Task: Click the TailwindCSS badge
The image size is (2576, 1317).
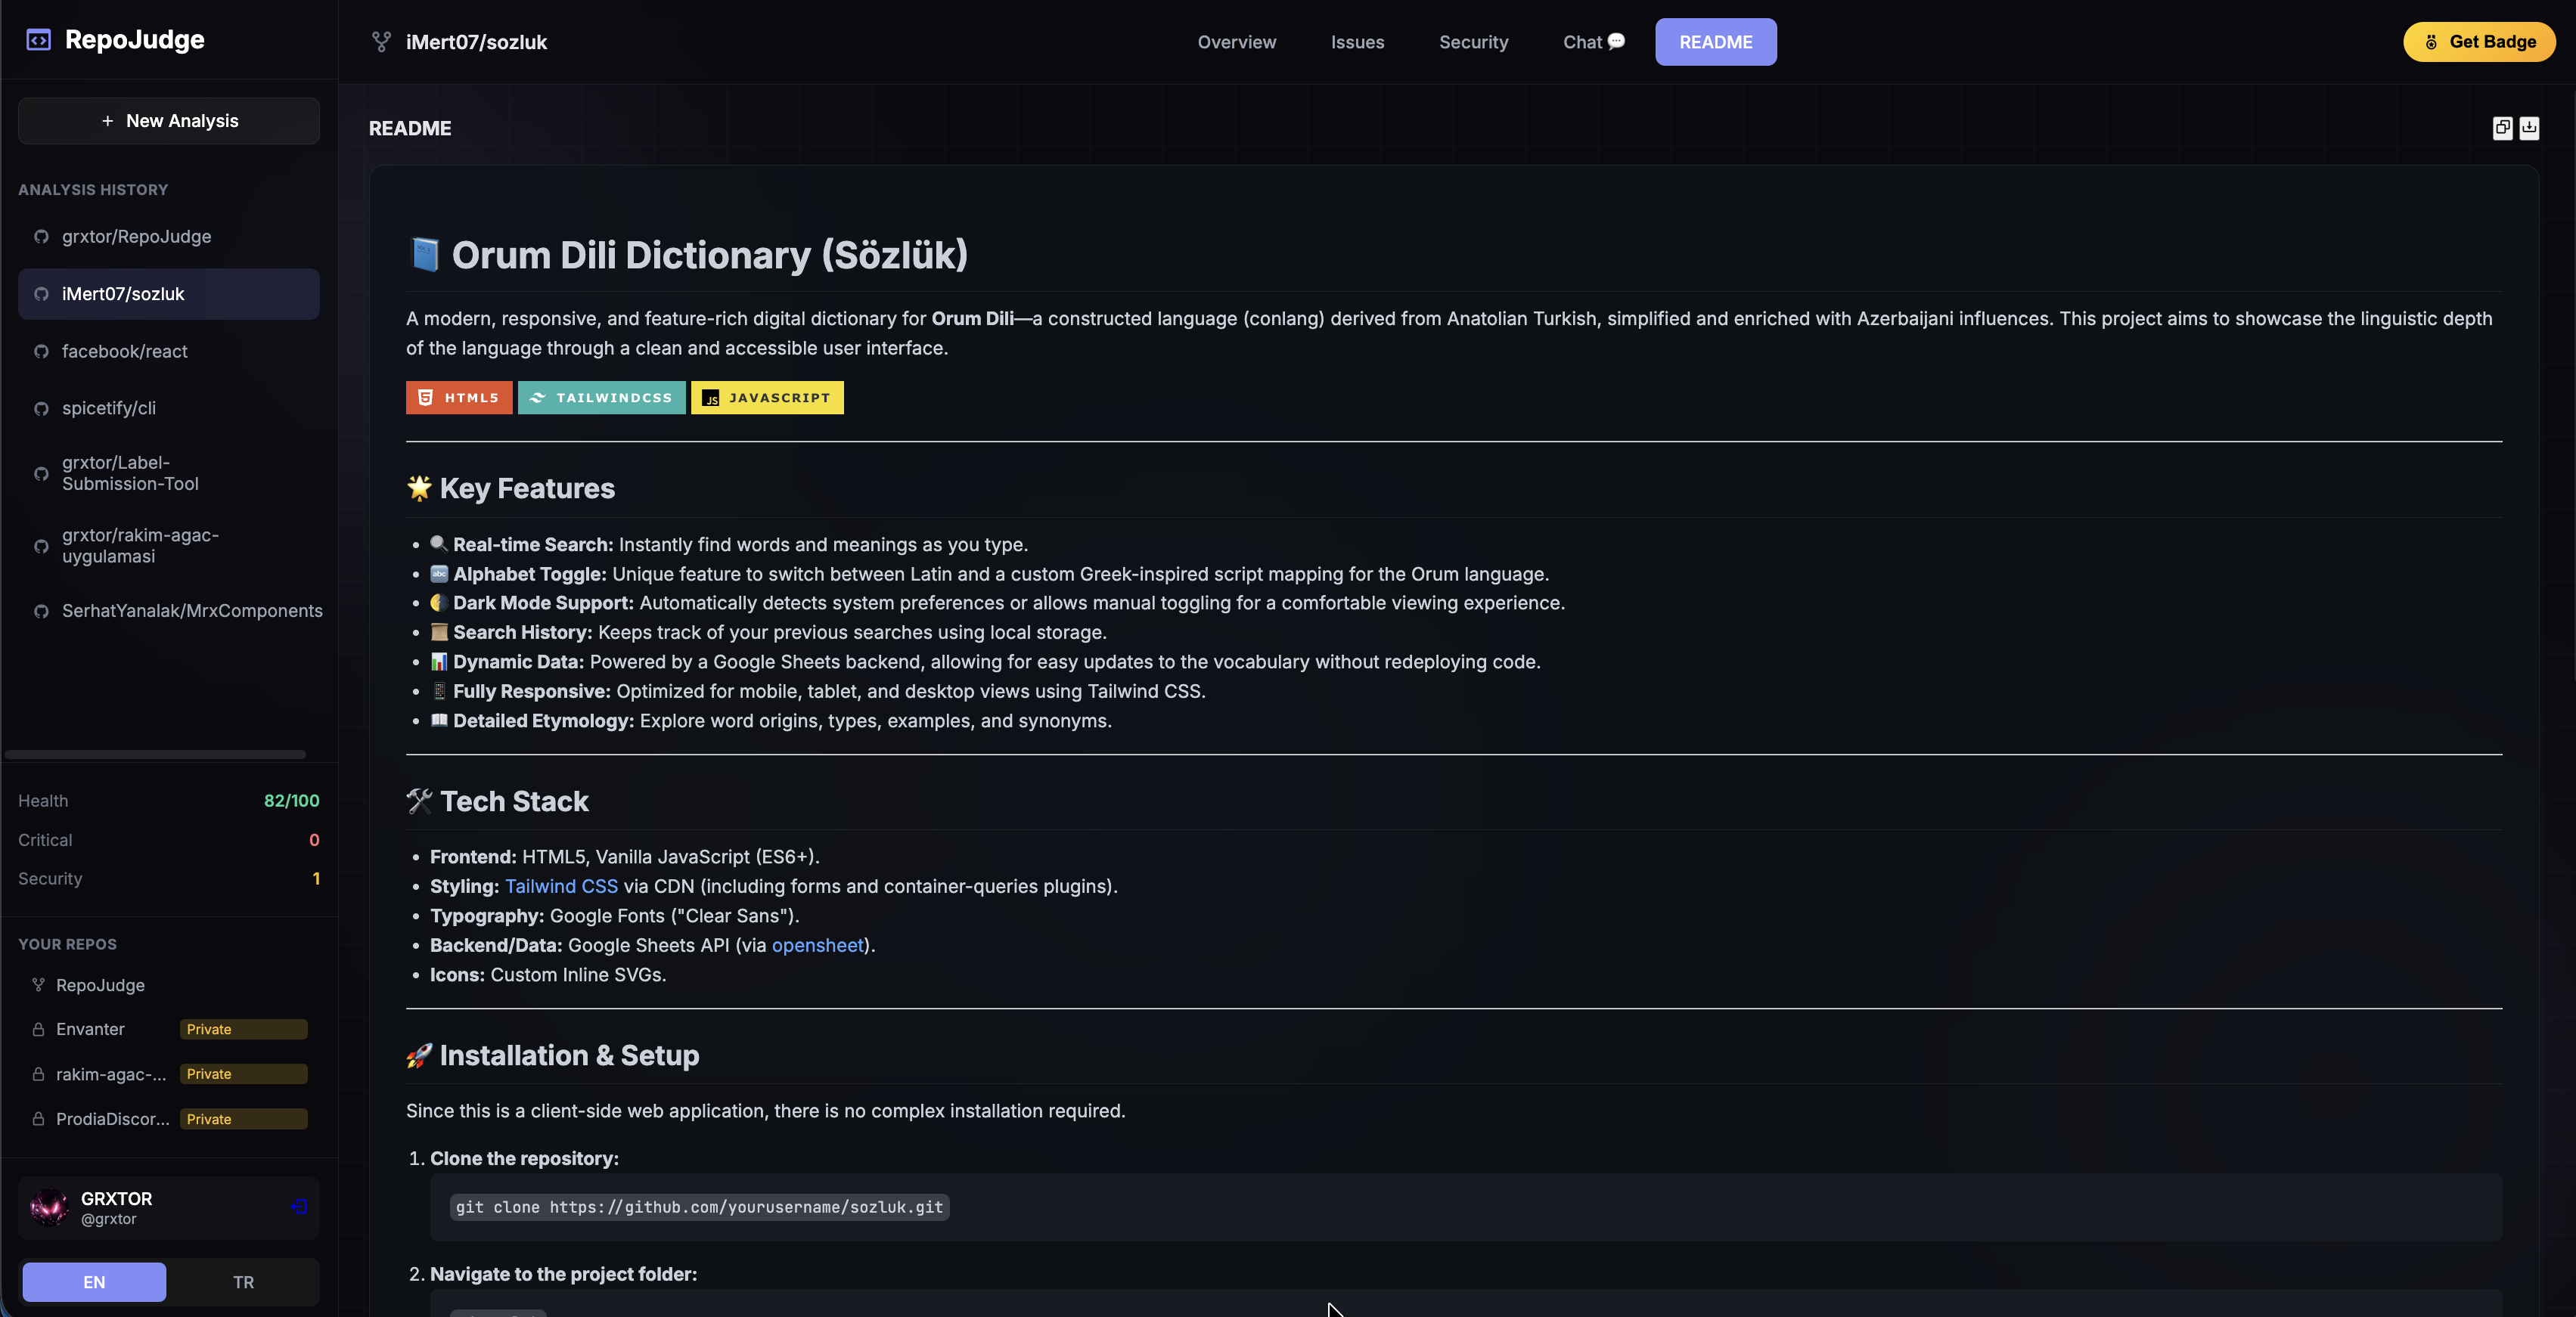Action: pyautogui.click(x=601, y=398)
